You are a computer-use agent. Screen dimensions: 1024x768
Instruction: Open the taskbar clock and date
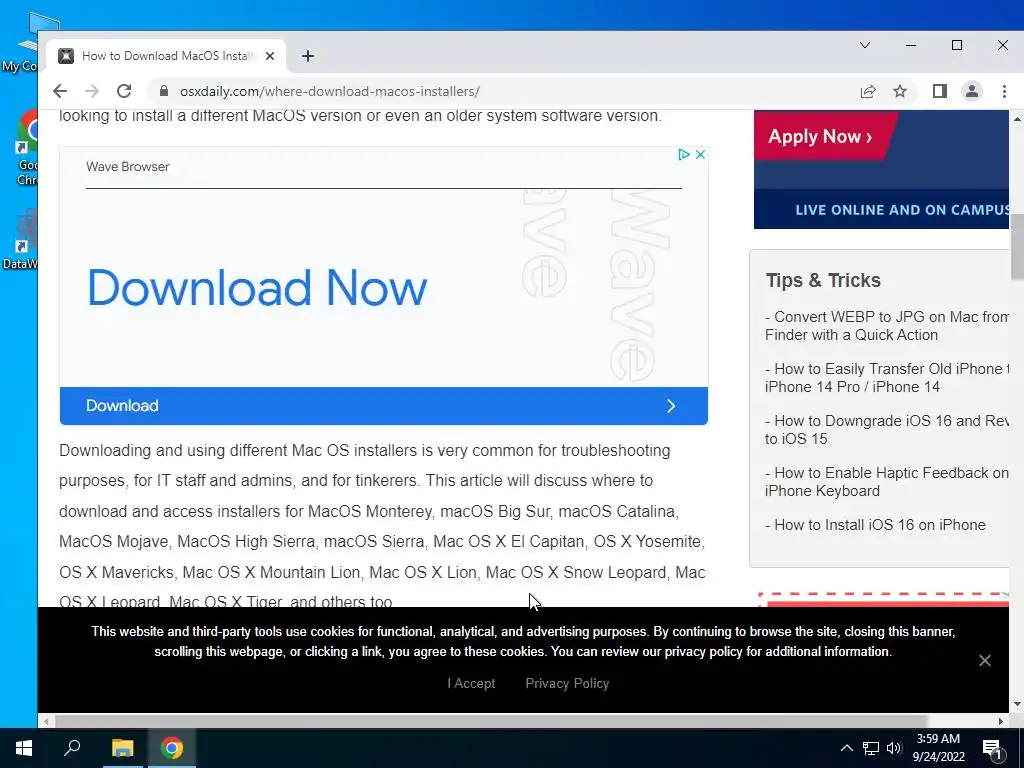pos(938,748)
